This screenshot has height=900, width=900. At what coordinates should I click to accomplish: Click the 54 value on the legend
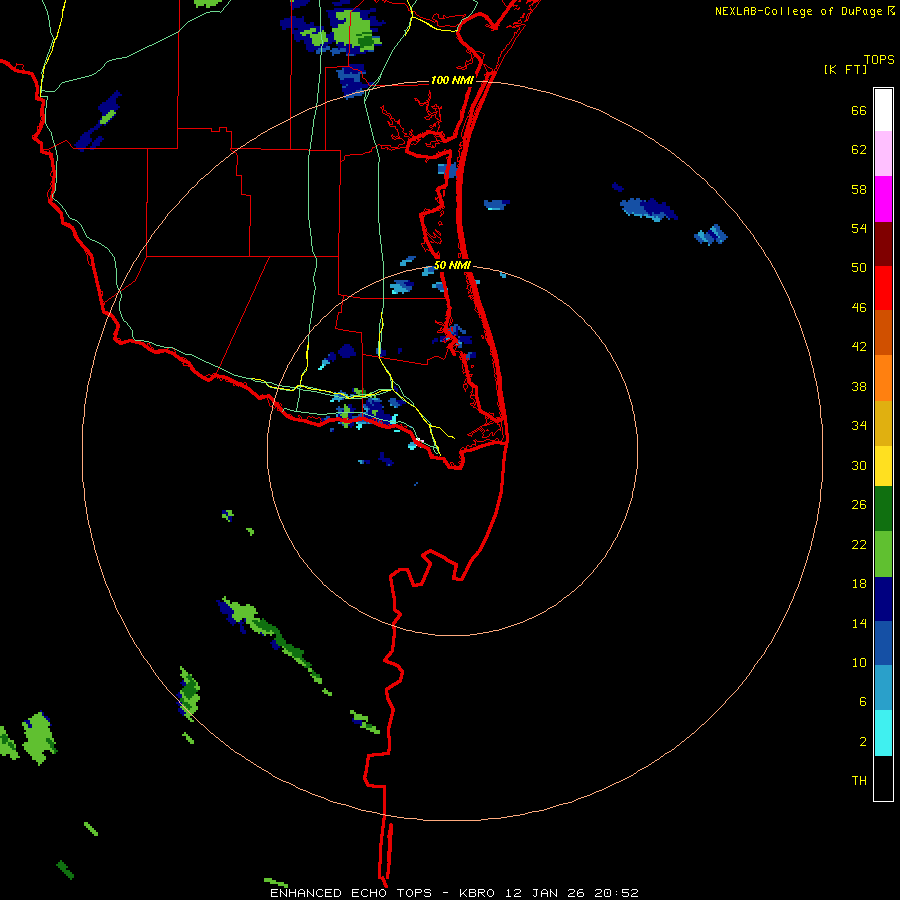(859, 228)
